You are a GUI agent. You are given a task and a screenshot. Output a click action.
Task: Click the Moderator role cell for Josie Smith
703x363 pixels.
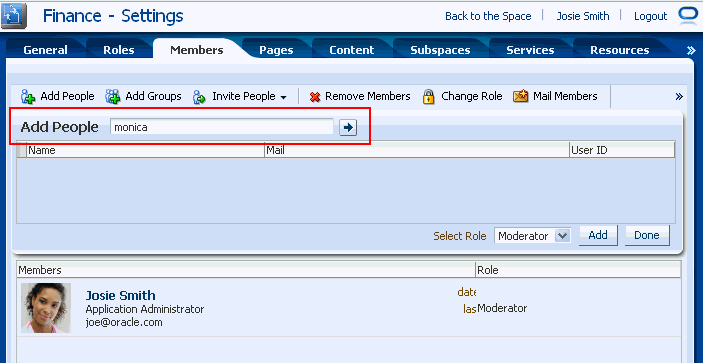coord(502,308)
